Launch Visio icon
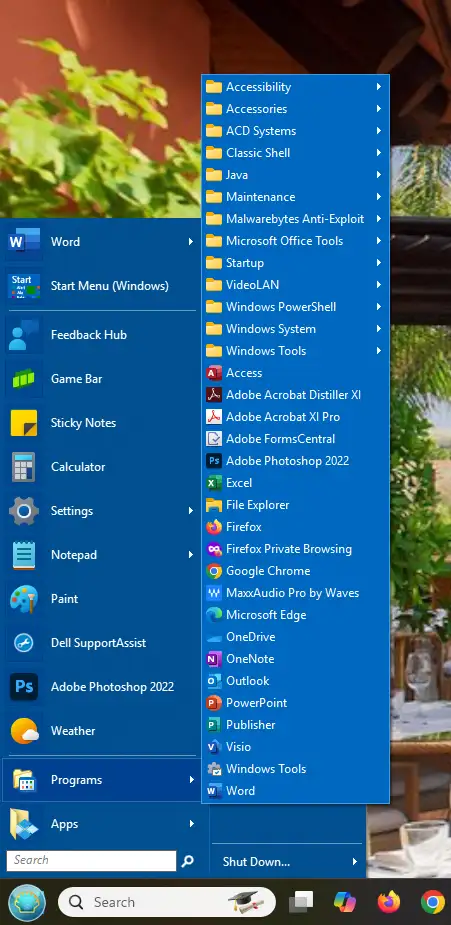The height and width of the screenshot is (925, 451). (x=214, y=747)
